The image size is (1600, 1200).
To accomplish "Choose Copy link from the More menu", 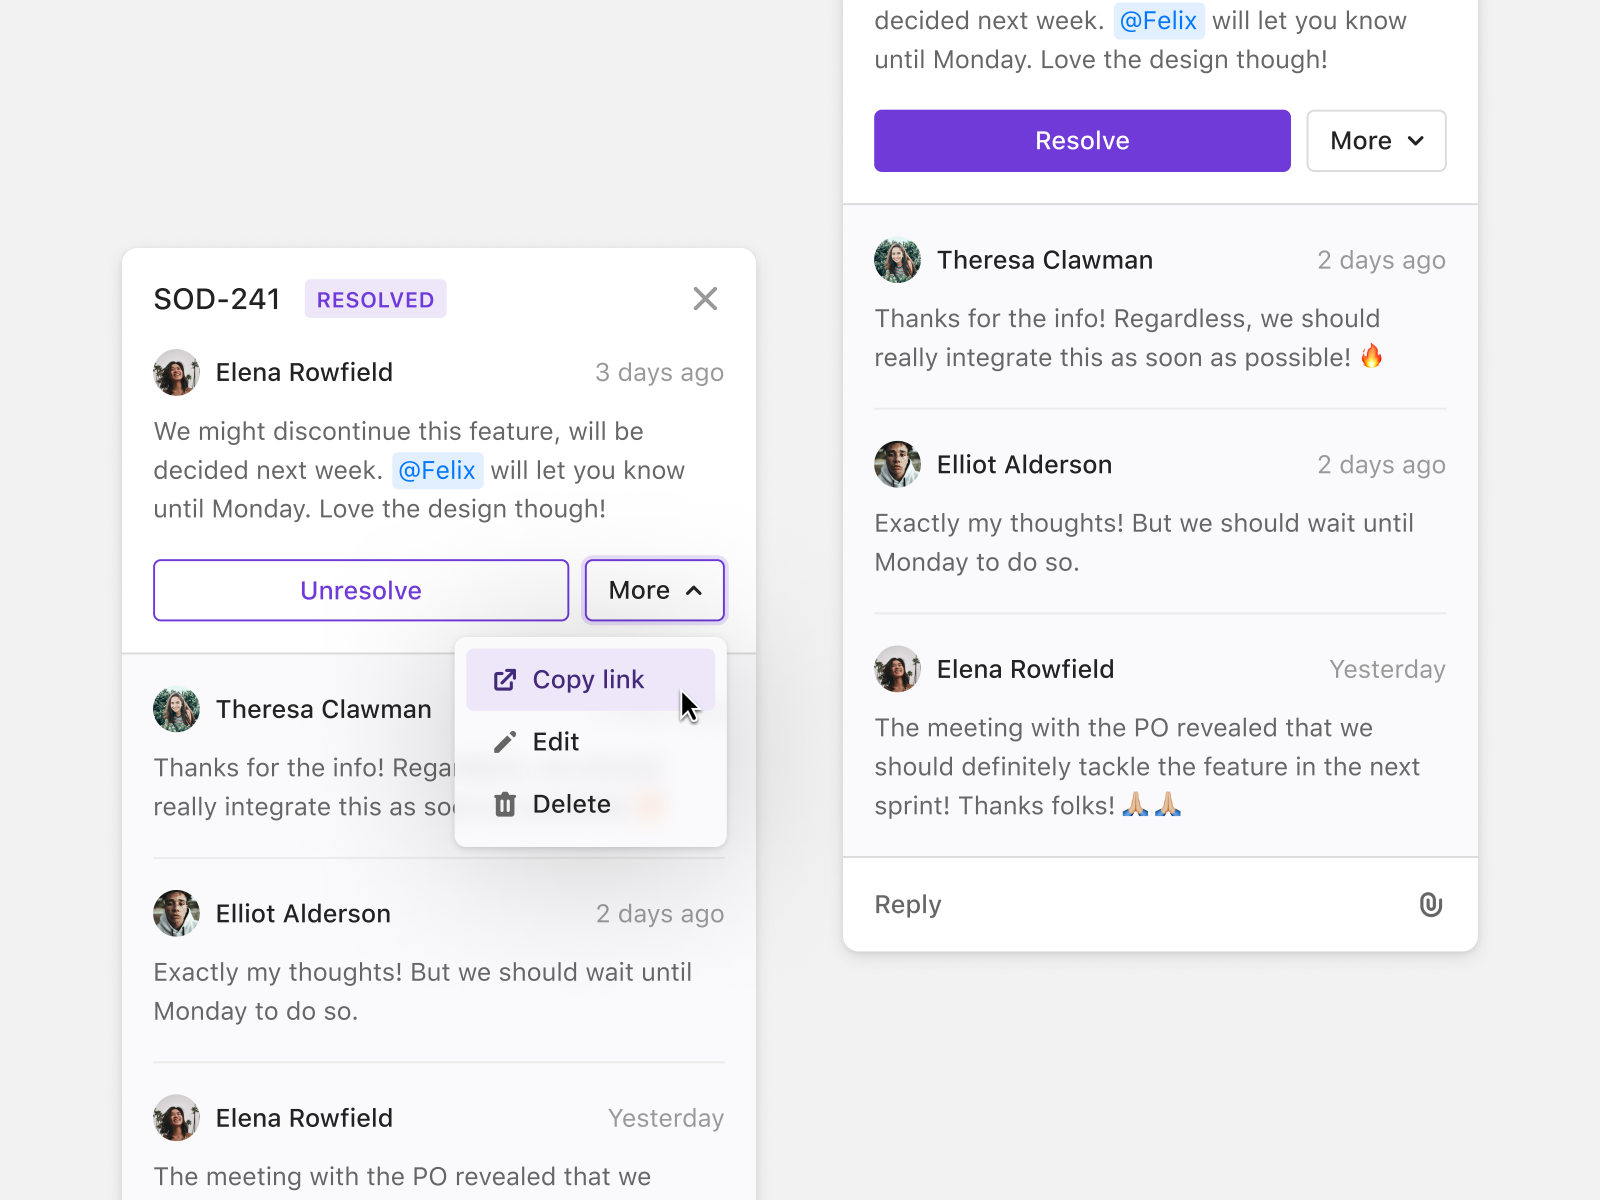I will (588, 679).
